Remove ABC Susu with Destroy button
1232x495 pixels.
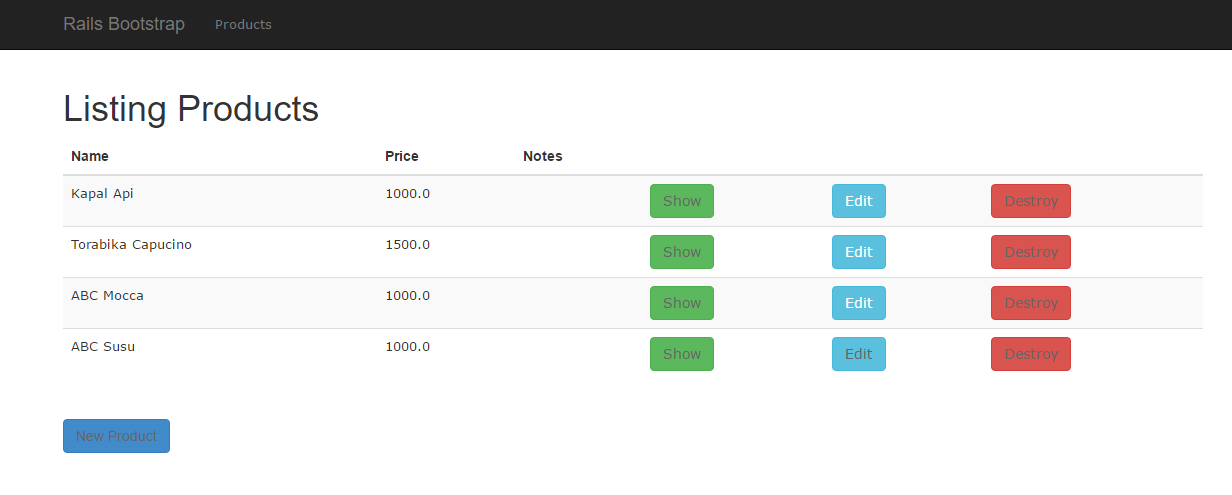[x=1030, y=354]
